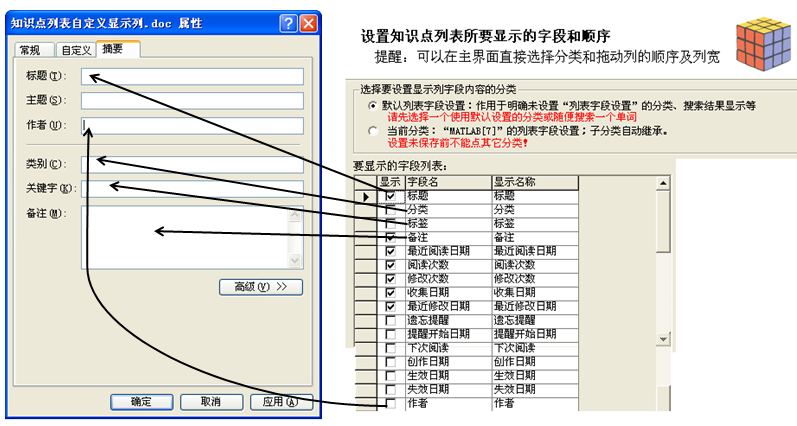Click the field list vertical scrollbar thumb
The height and width of the screenshot is (426, 797).
click(x=662, y=215)
